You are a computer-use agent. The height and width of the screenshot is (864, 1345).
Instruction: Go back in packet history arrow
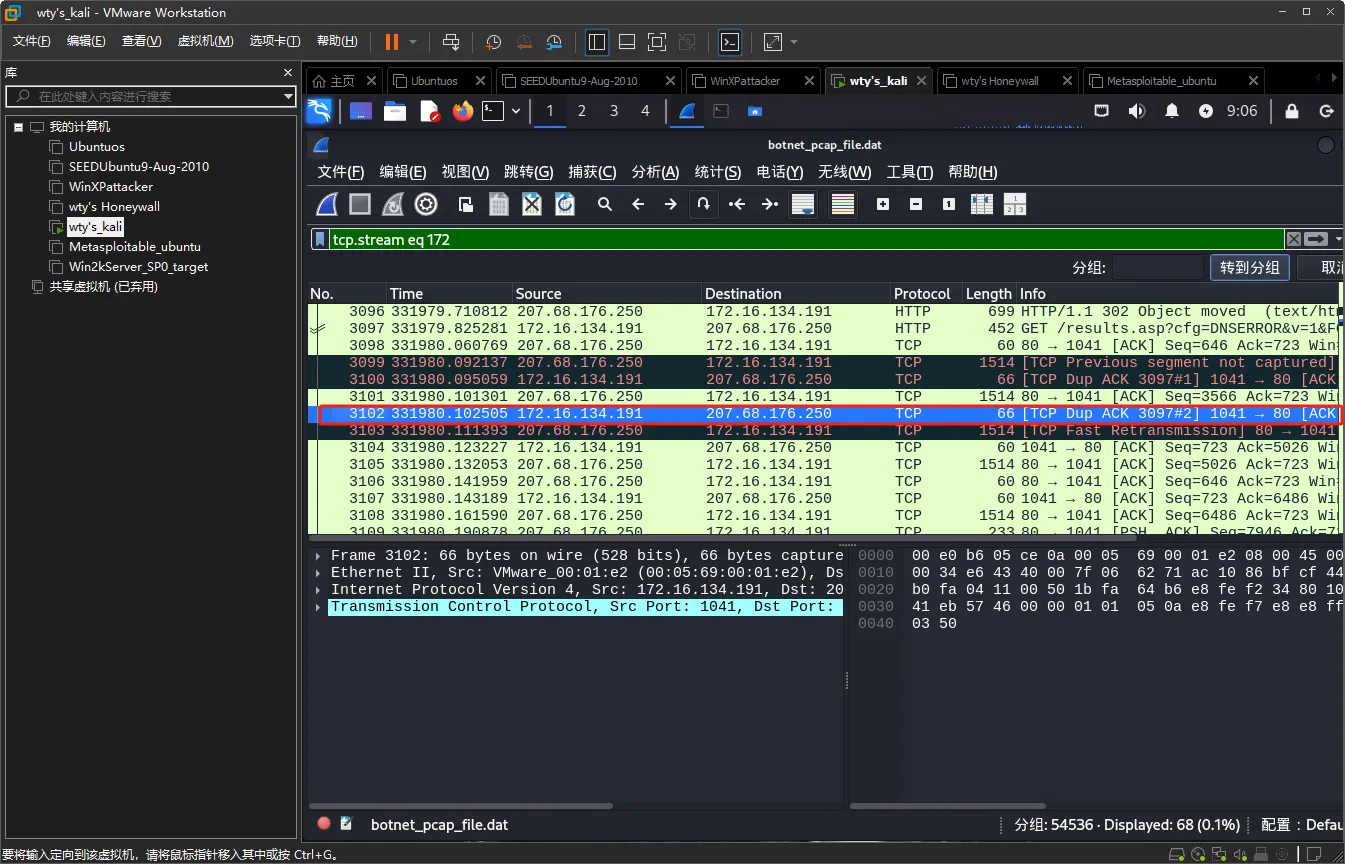coord(638,204)
